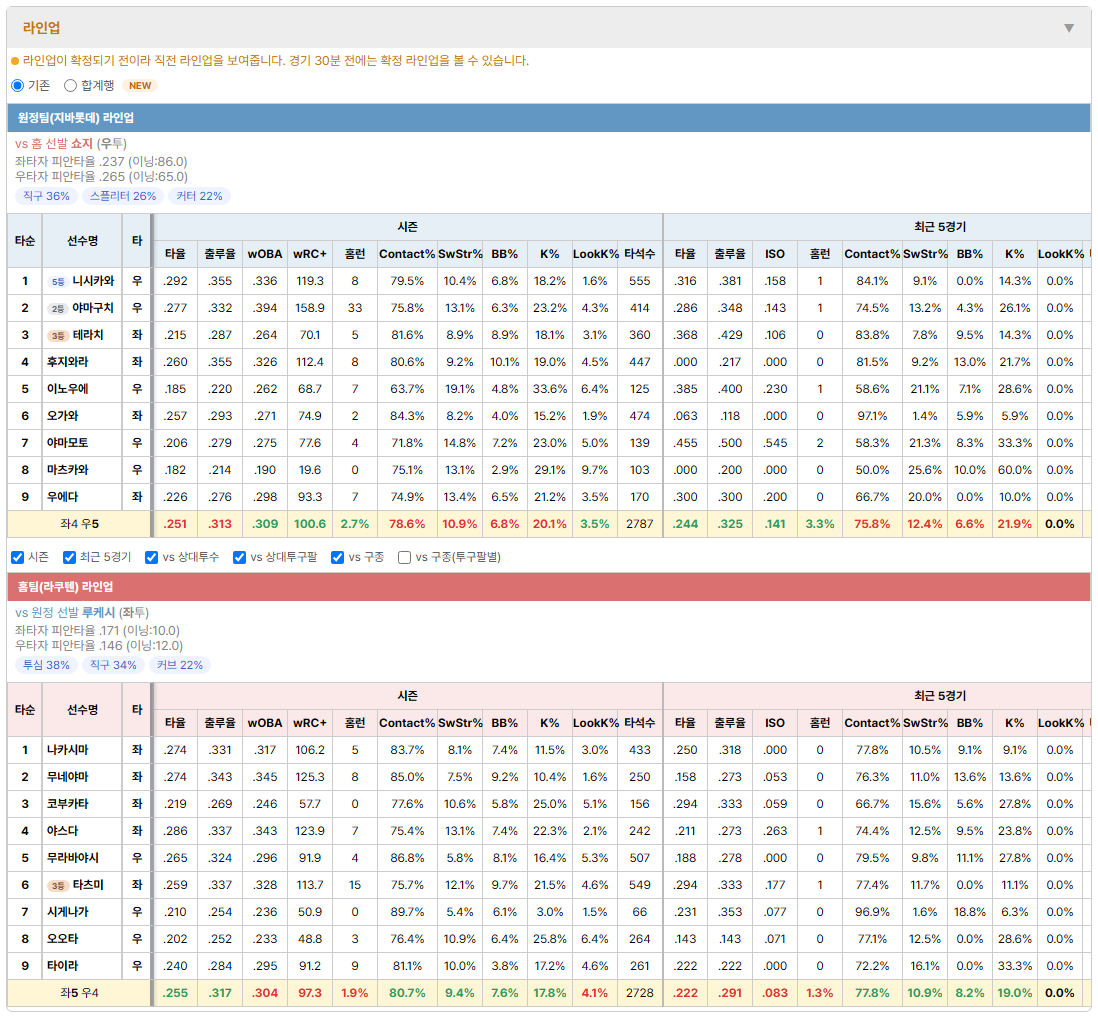The image size is (1098, 1018).
Task: Click the 3등 badge next to 타츠미
Action: (58, 886)
